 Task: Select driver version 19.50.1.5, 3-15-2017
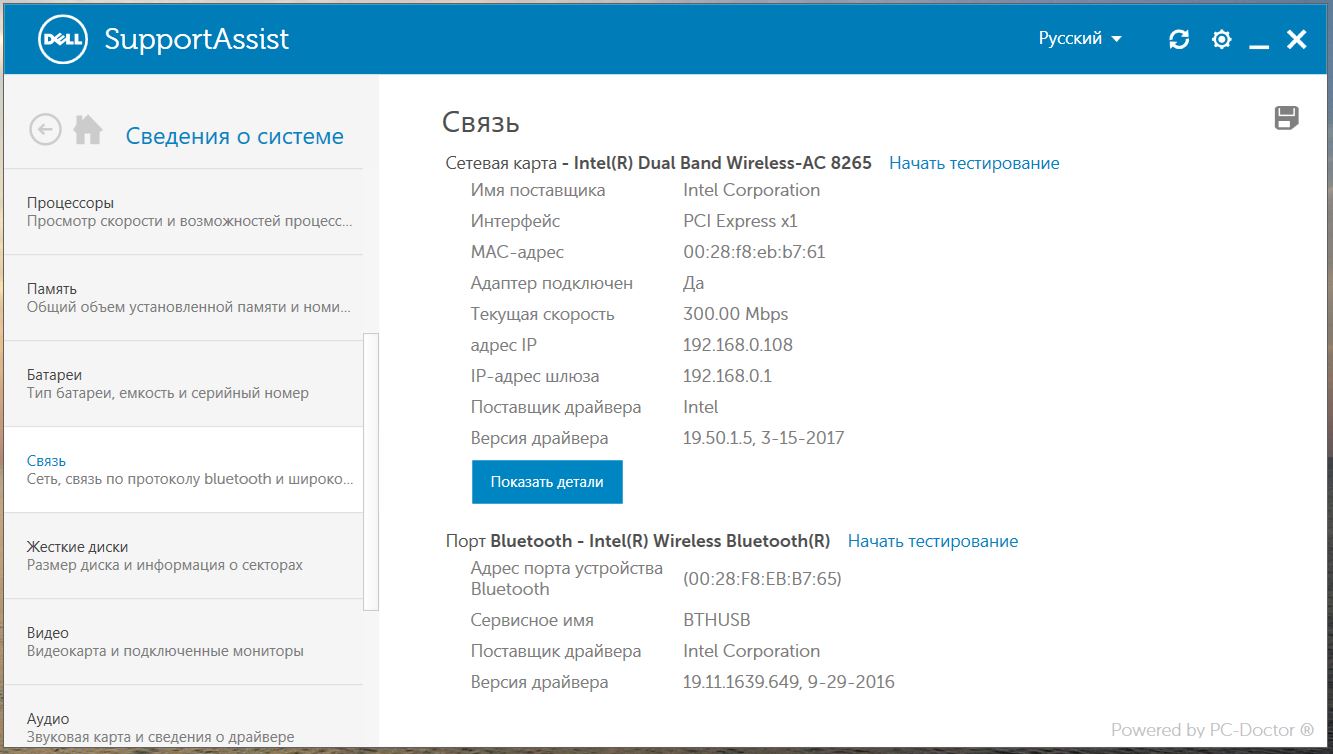pyautogui.click(x=764, y=438)
